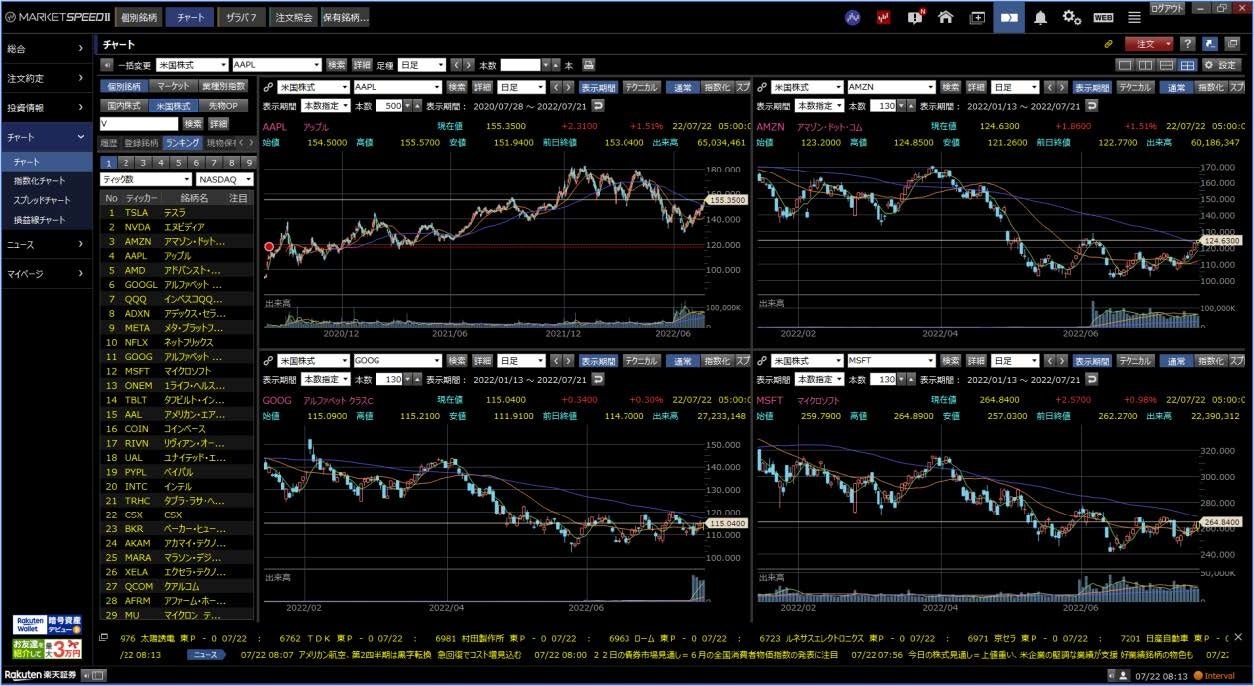
Task: Switch to ランキング tab
Action: coord(183,143)
